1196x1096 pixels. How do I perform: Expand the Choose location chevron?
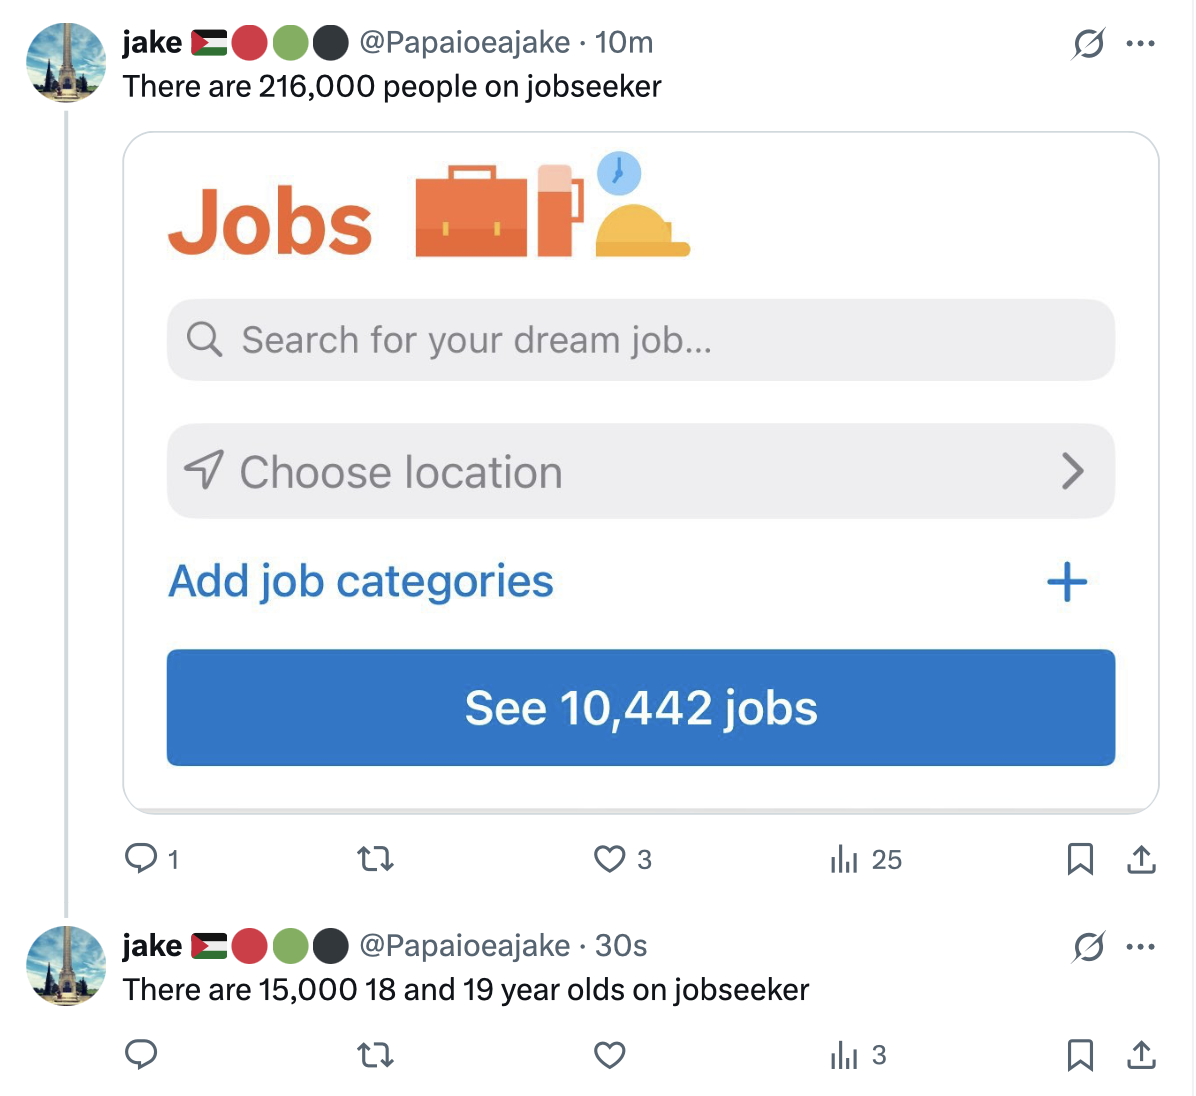(x=1072, y=471)
